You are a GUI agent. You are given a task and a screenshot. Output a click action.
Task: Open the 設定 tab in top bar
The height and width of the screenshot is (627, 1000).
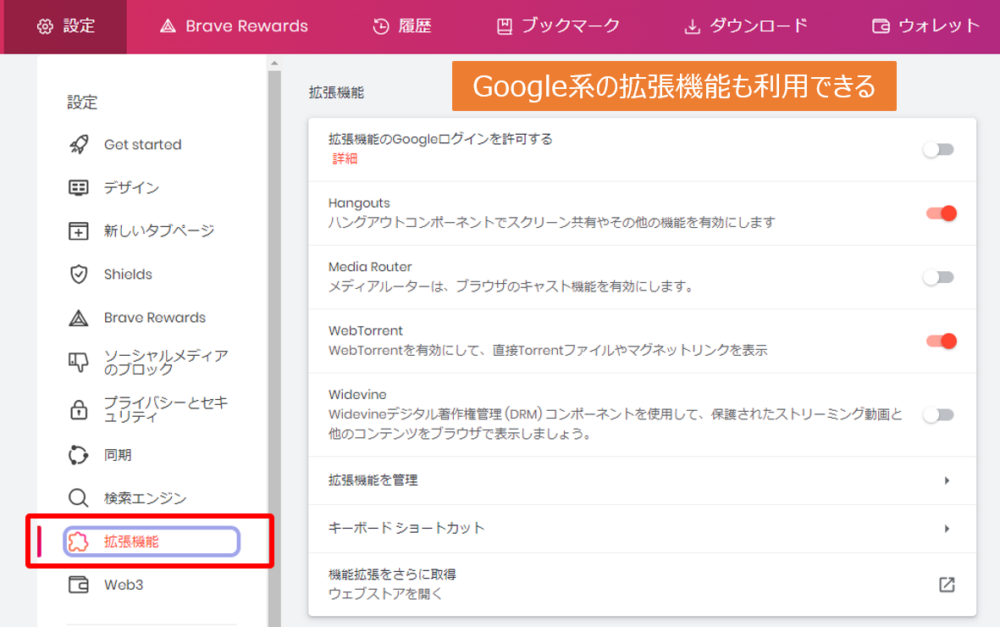click(66, 27)
